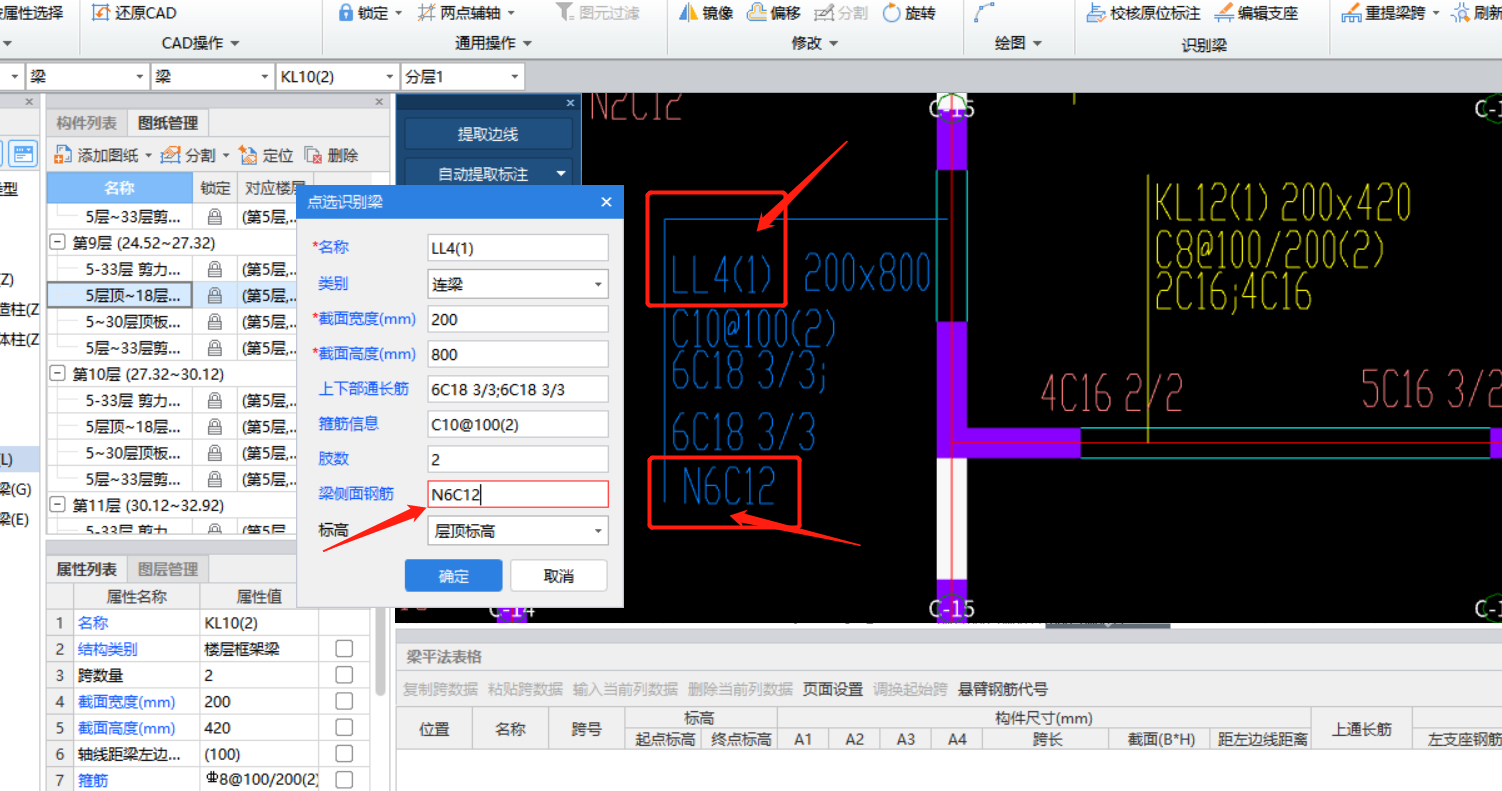Switch to the 图纸管理 tab
The image size is (1502, 791).
point(168,123)
